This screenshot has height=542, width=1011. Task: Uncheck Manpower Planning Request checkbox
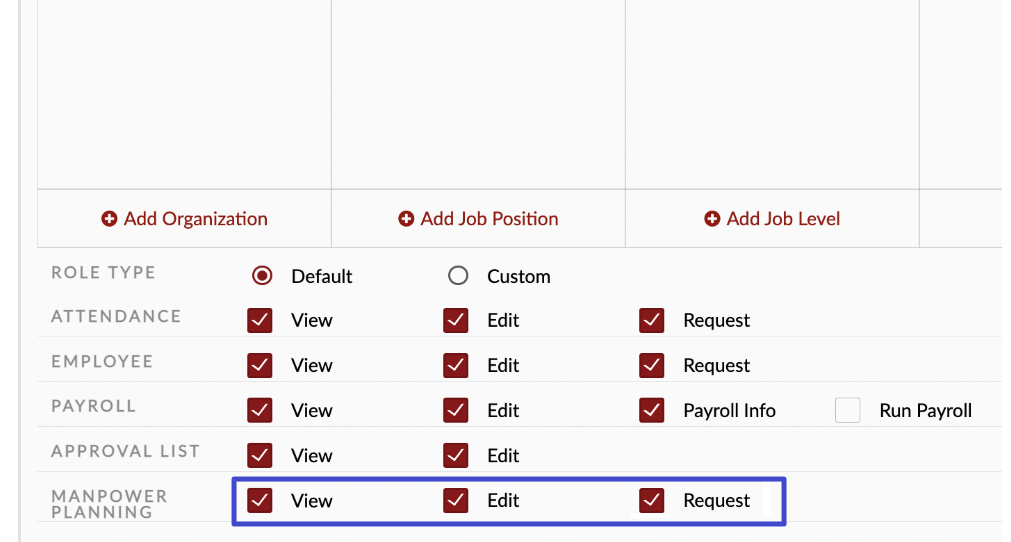(x=652, y=500)
